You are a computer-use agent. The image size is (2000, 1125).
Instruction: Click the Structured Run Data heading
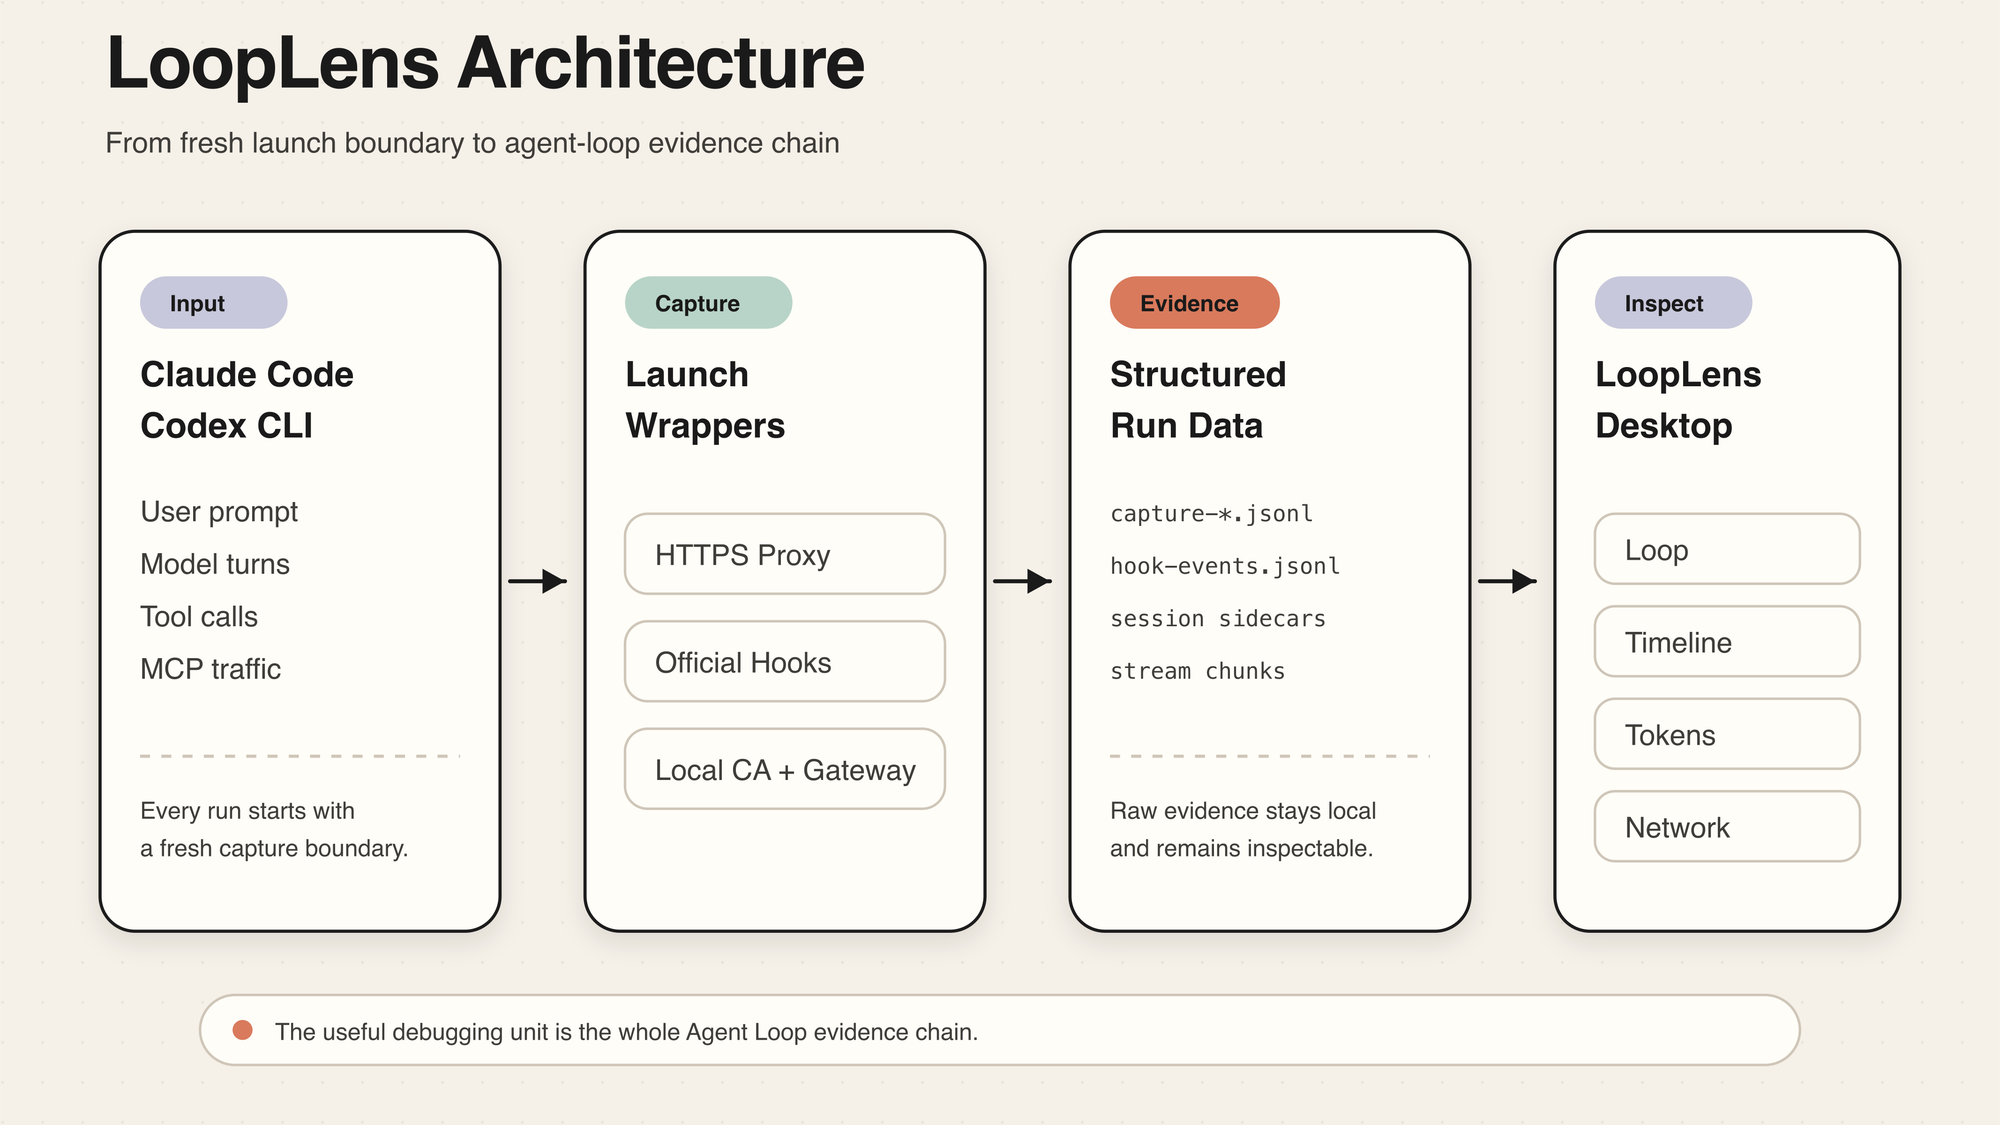[x=1198, y=400]
